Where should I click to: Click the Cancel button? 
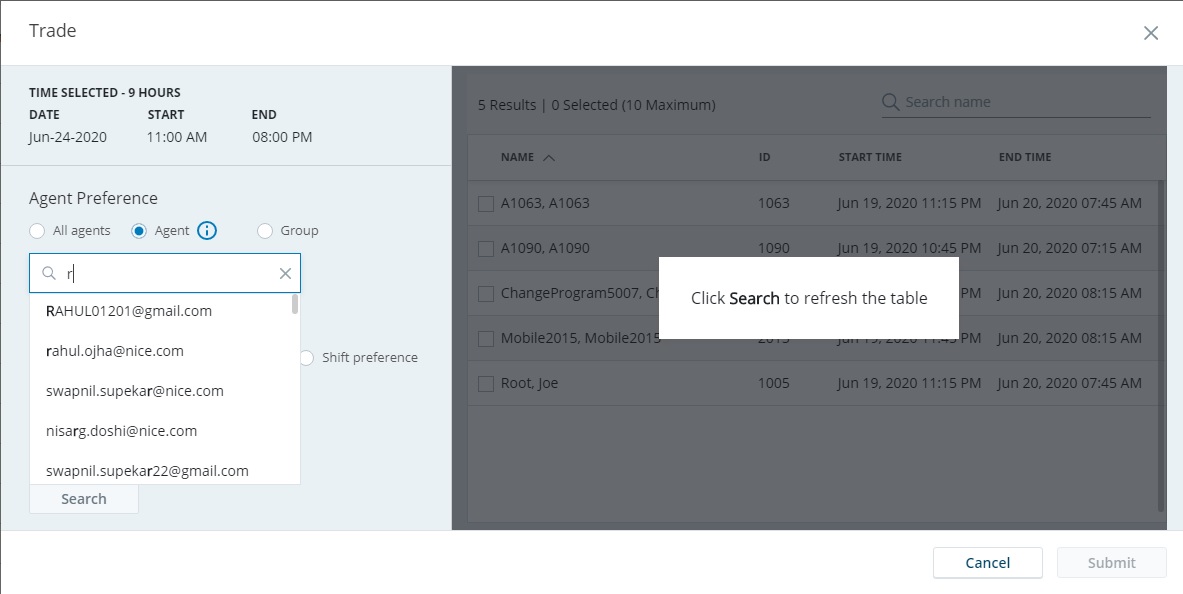coord(987,563)
